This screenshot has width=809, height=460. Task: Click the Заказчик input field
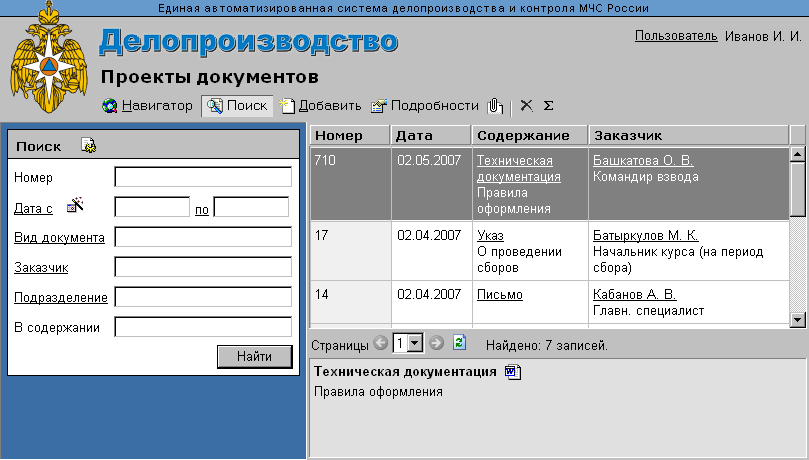click(203, 267)
